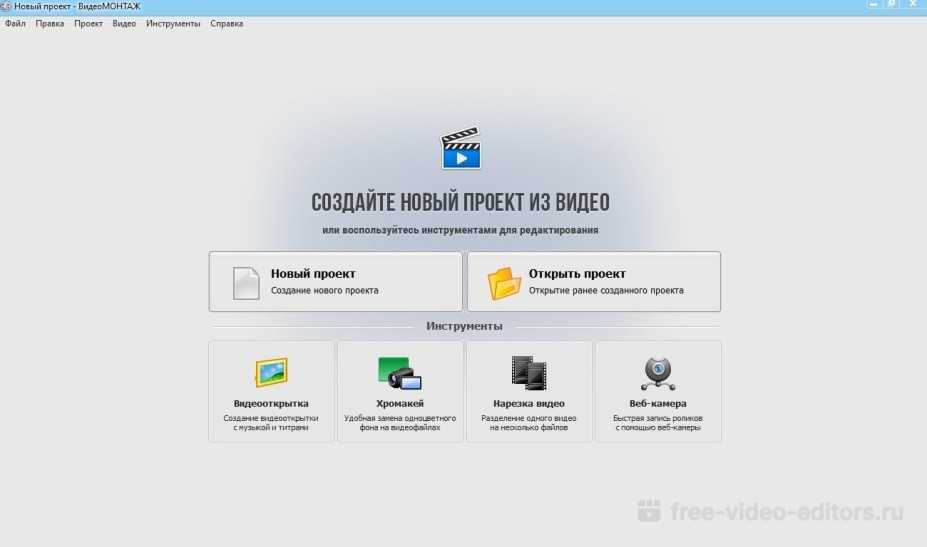Open the Инструменты menu
Screen dimensions: 927x547
click(173, 23)
